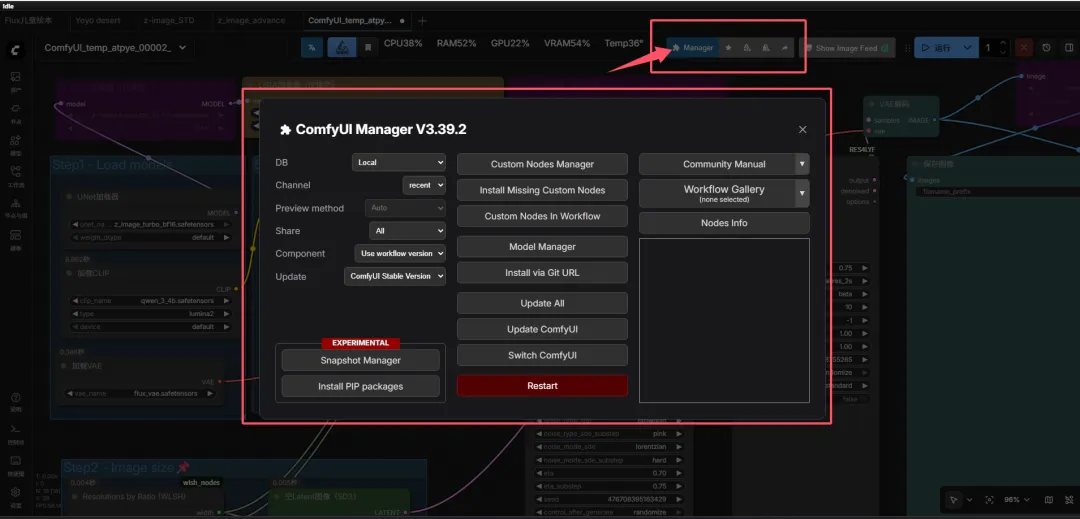Open the console terminal icon in sidebar
This screenshot has height=519, width=1080.
(x=15, y=432)
